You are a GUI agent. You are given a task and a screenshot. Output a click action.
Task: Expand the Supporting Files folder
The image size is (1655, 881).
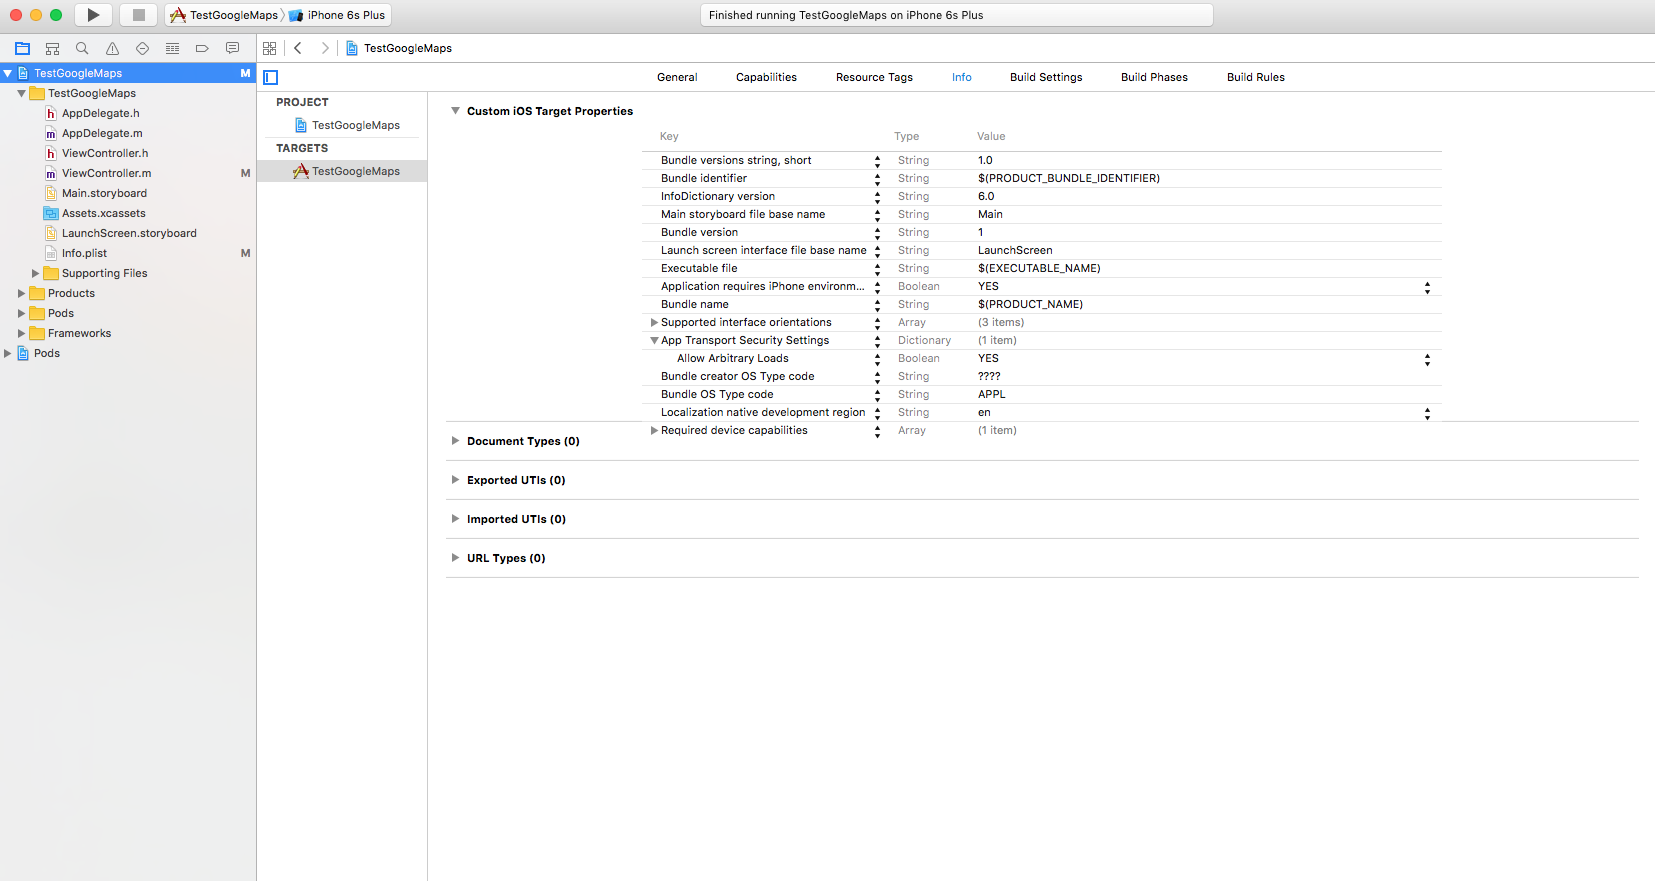35,273
